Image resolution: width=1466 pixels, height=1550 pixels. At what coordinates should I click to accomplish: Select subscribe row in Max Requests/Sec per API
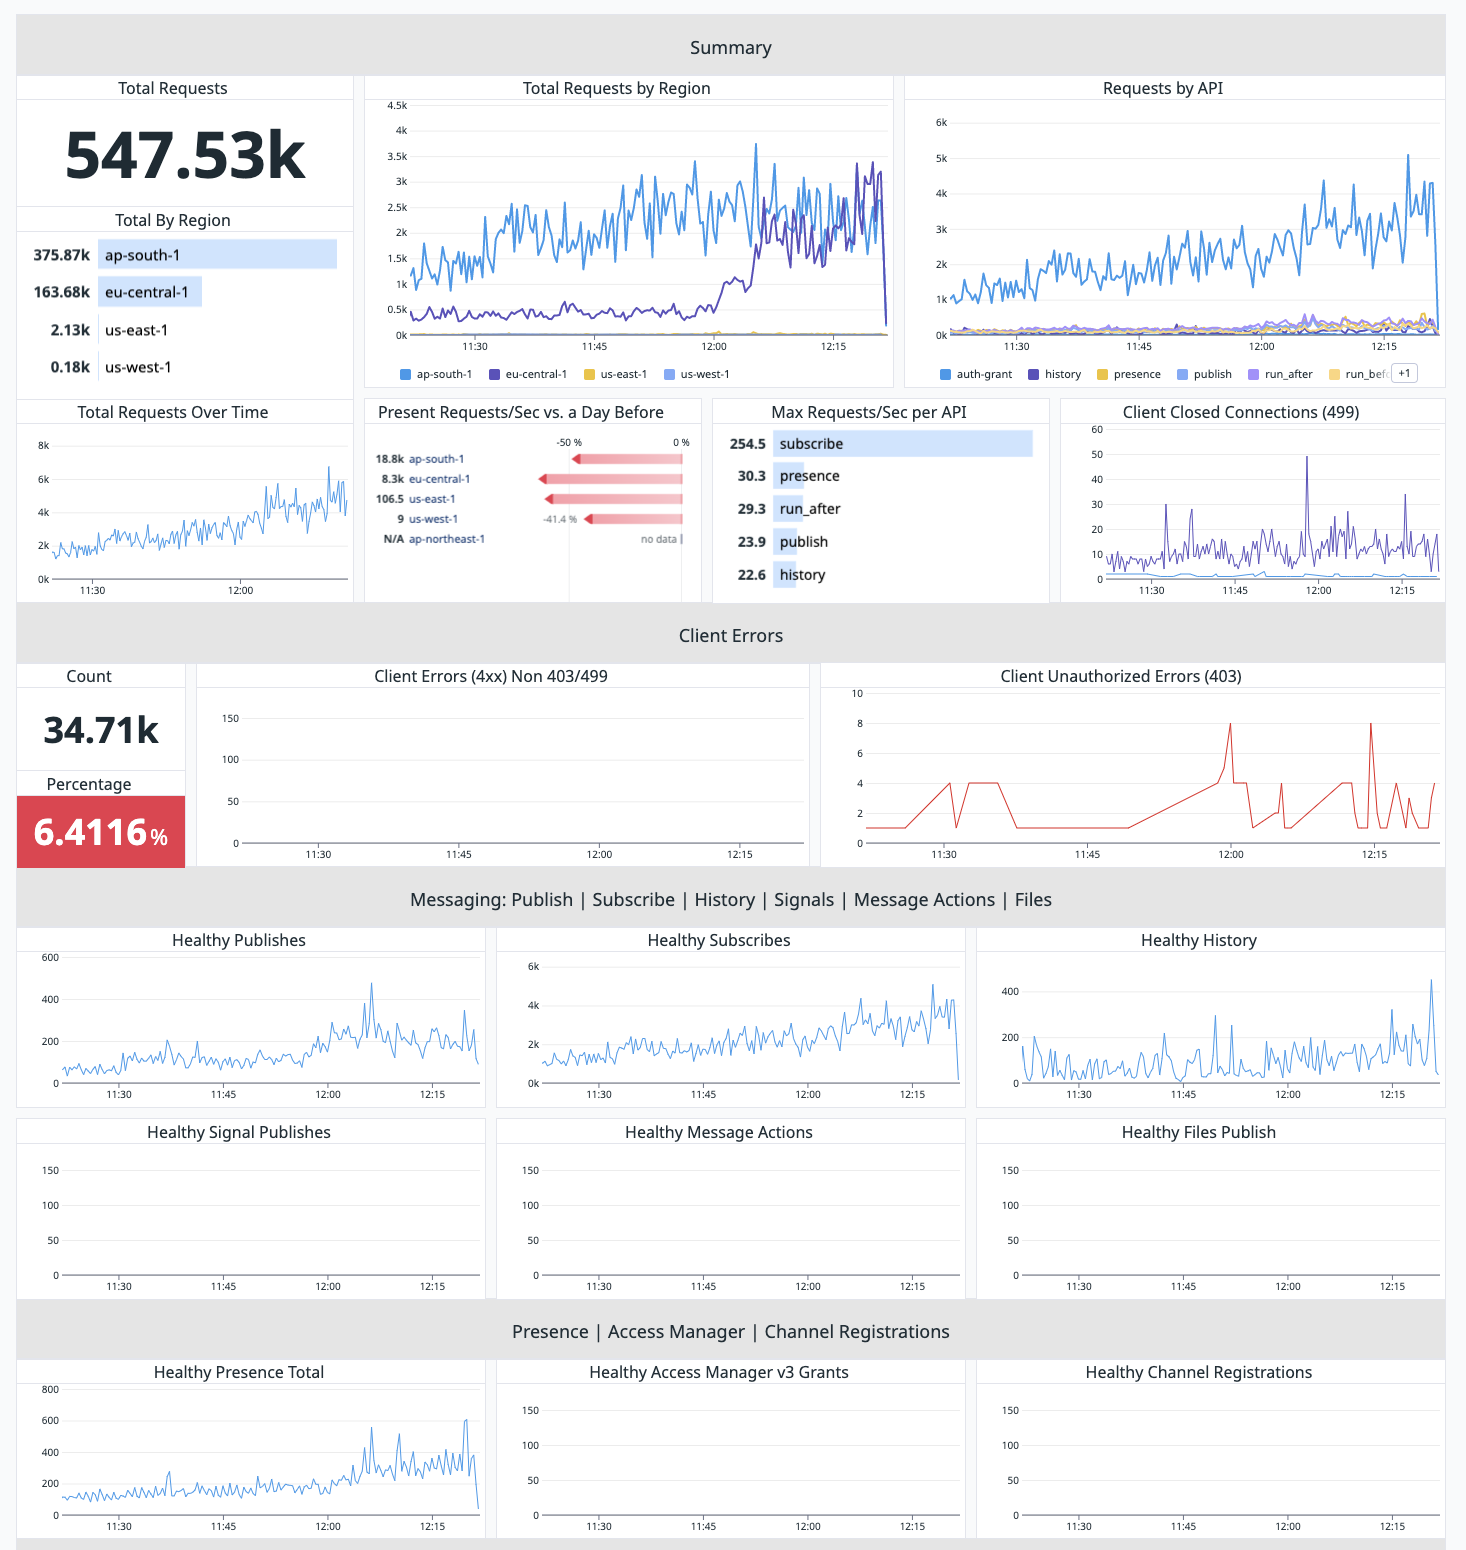click(x=880, y=444)
